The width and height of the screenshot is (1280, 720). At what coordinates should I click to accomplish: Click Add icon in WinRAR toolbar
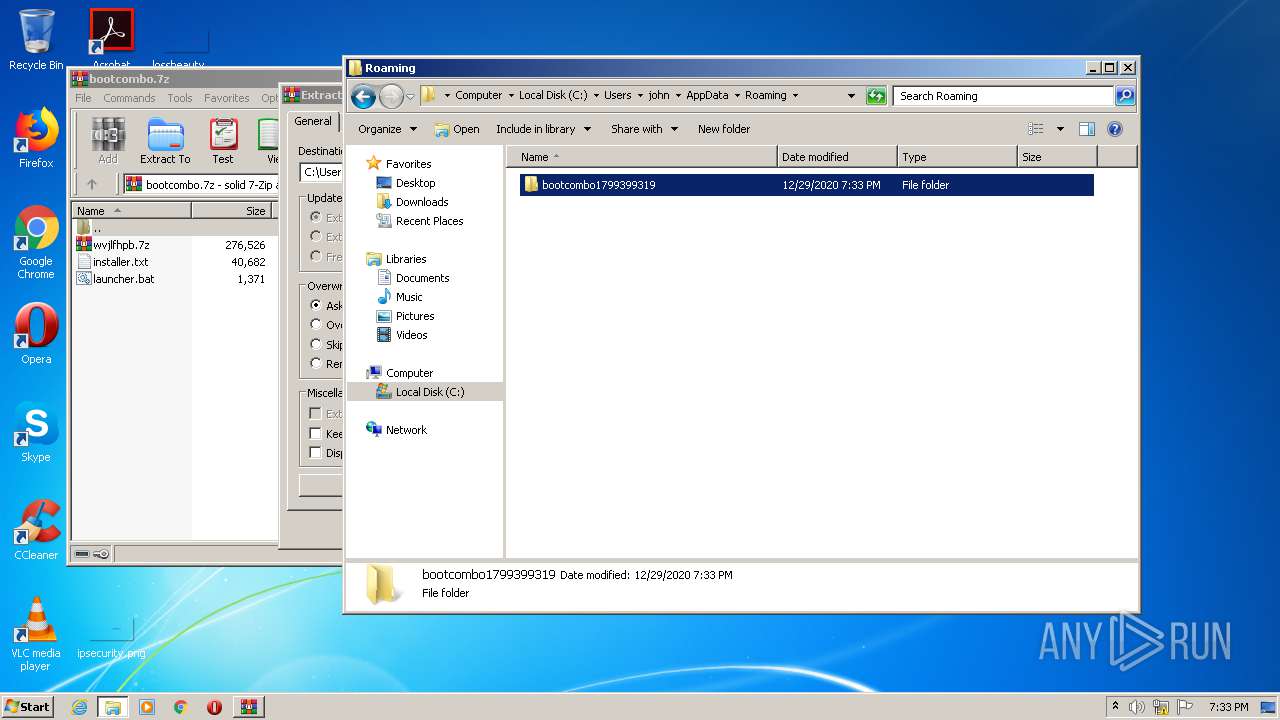108,140
